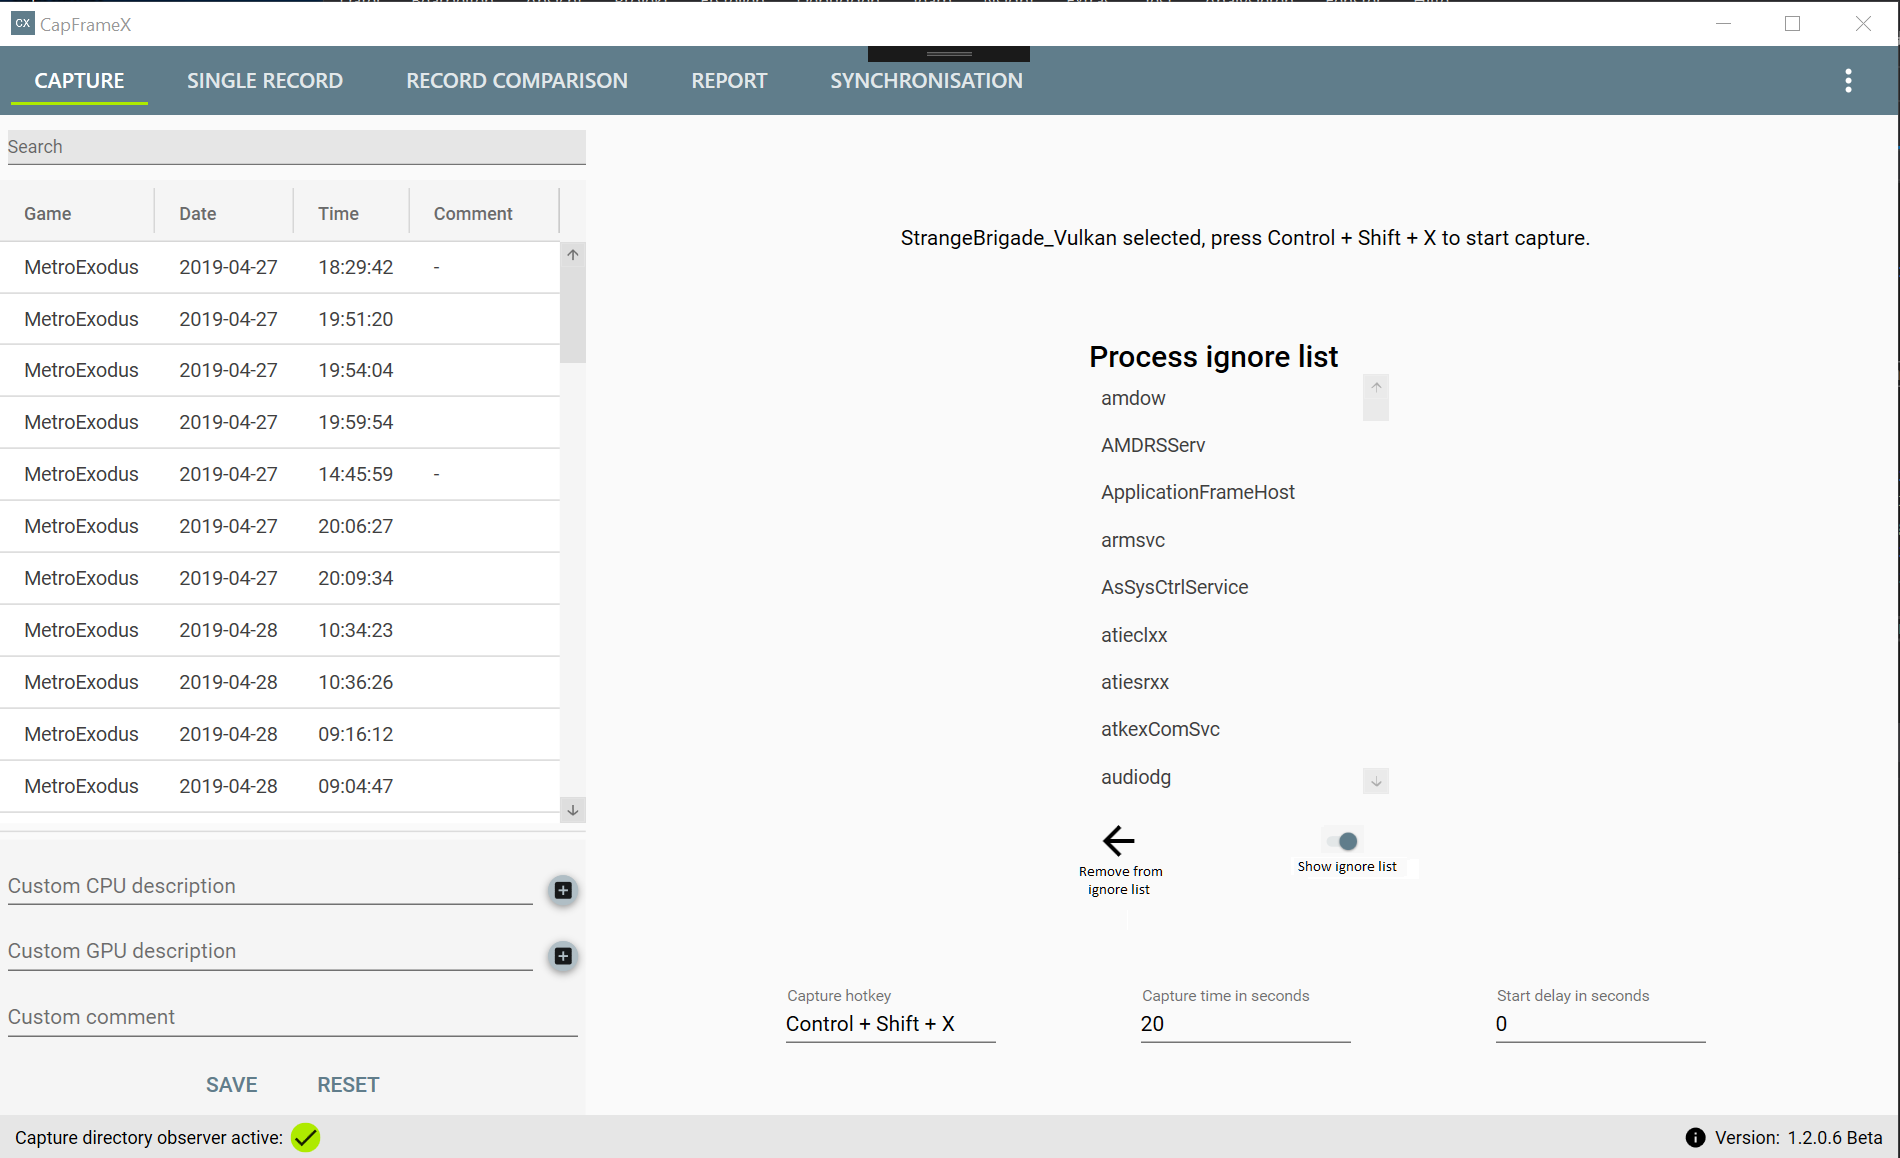Click the green observer active checkmark
The height and width of the screenshot is (1158, 1900).
[x=306, y=1137]
